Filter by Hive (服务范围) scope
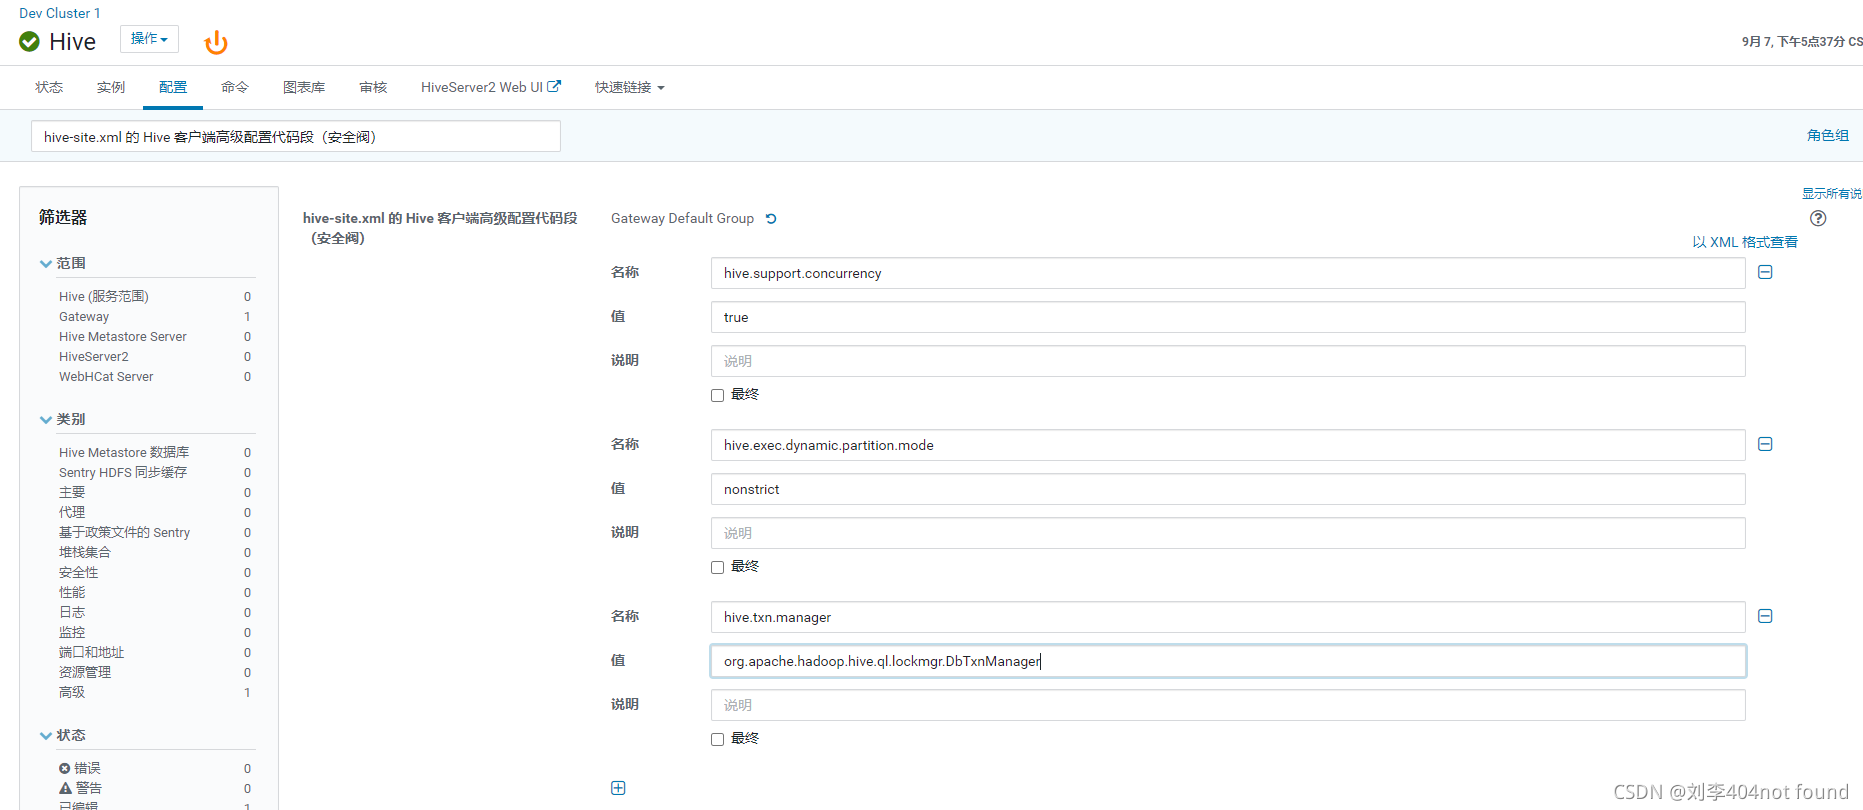 click(x=104, y=296)
